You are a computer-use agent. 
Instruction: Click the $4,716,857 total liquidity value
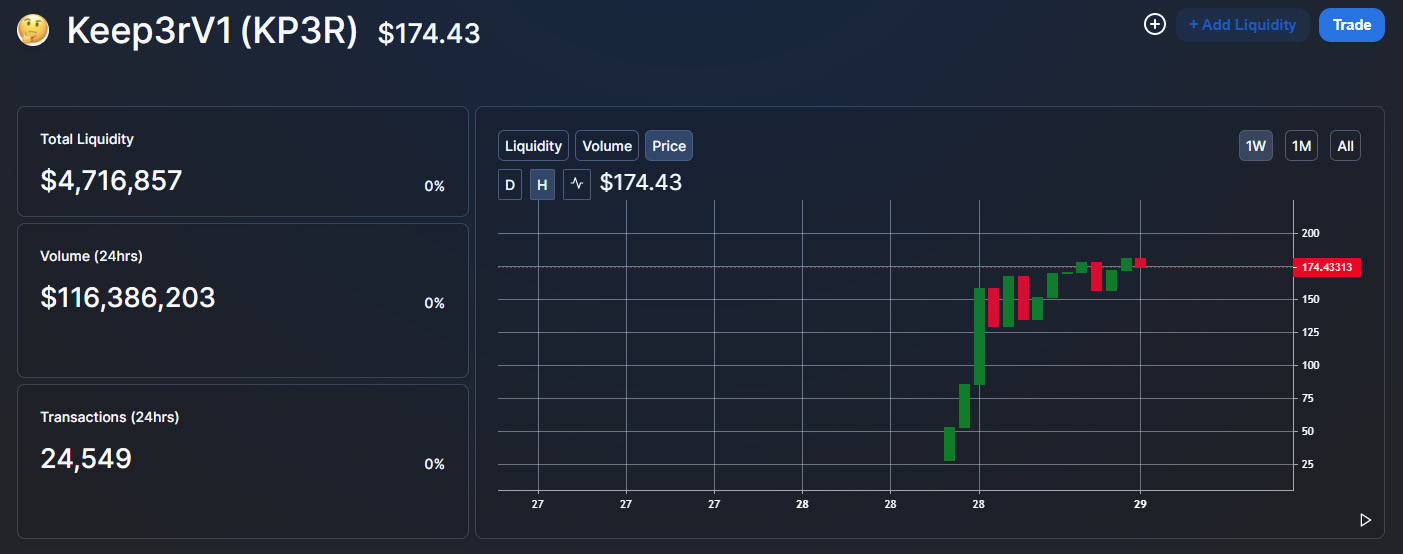111,181
